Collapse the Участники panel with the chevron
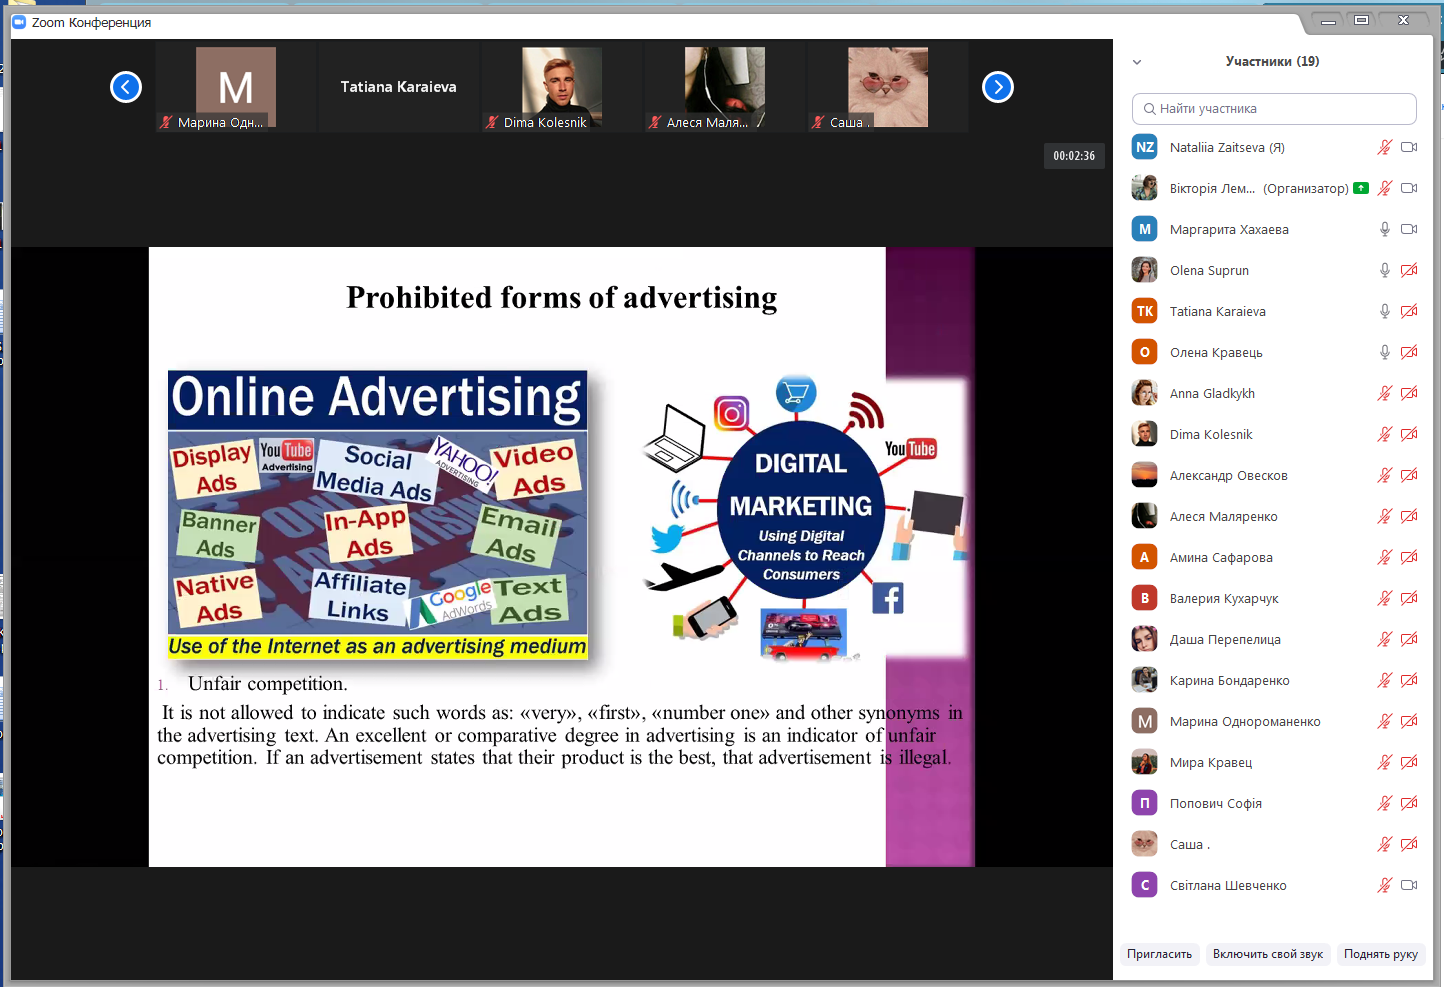Viewport: 1444px width, 987px height. point(1137,62)
